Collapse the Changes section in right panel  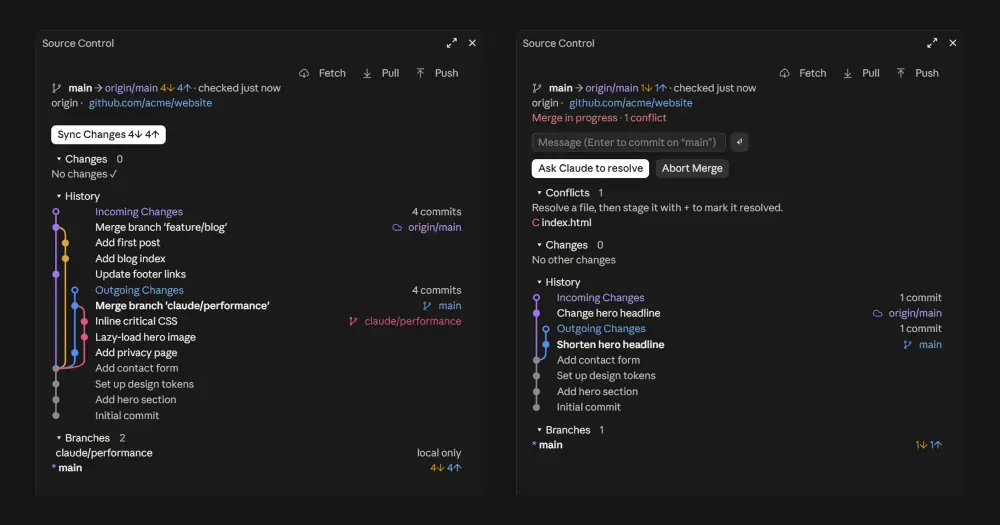click(562, 245)
